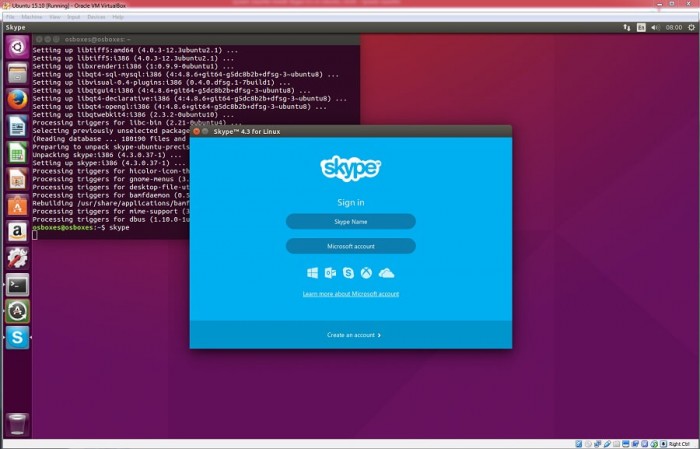This screenshot has width=700, height=449.
Task: Open VirtualBox Machine menu
Action: [32, 17]
